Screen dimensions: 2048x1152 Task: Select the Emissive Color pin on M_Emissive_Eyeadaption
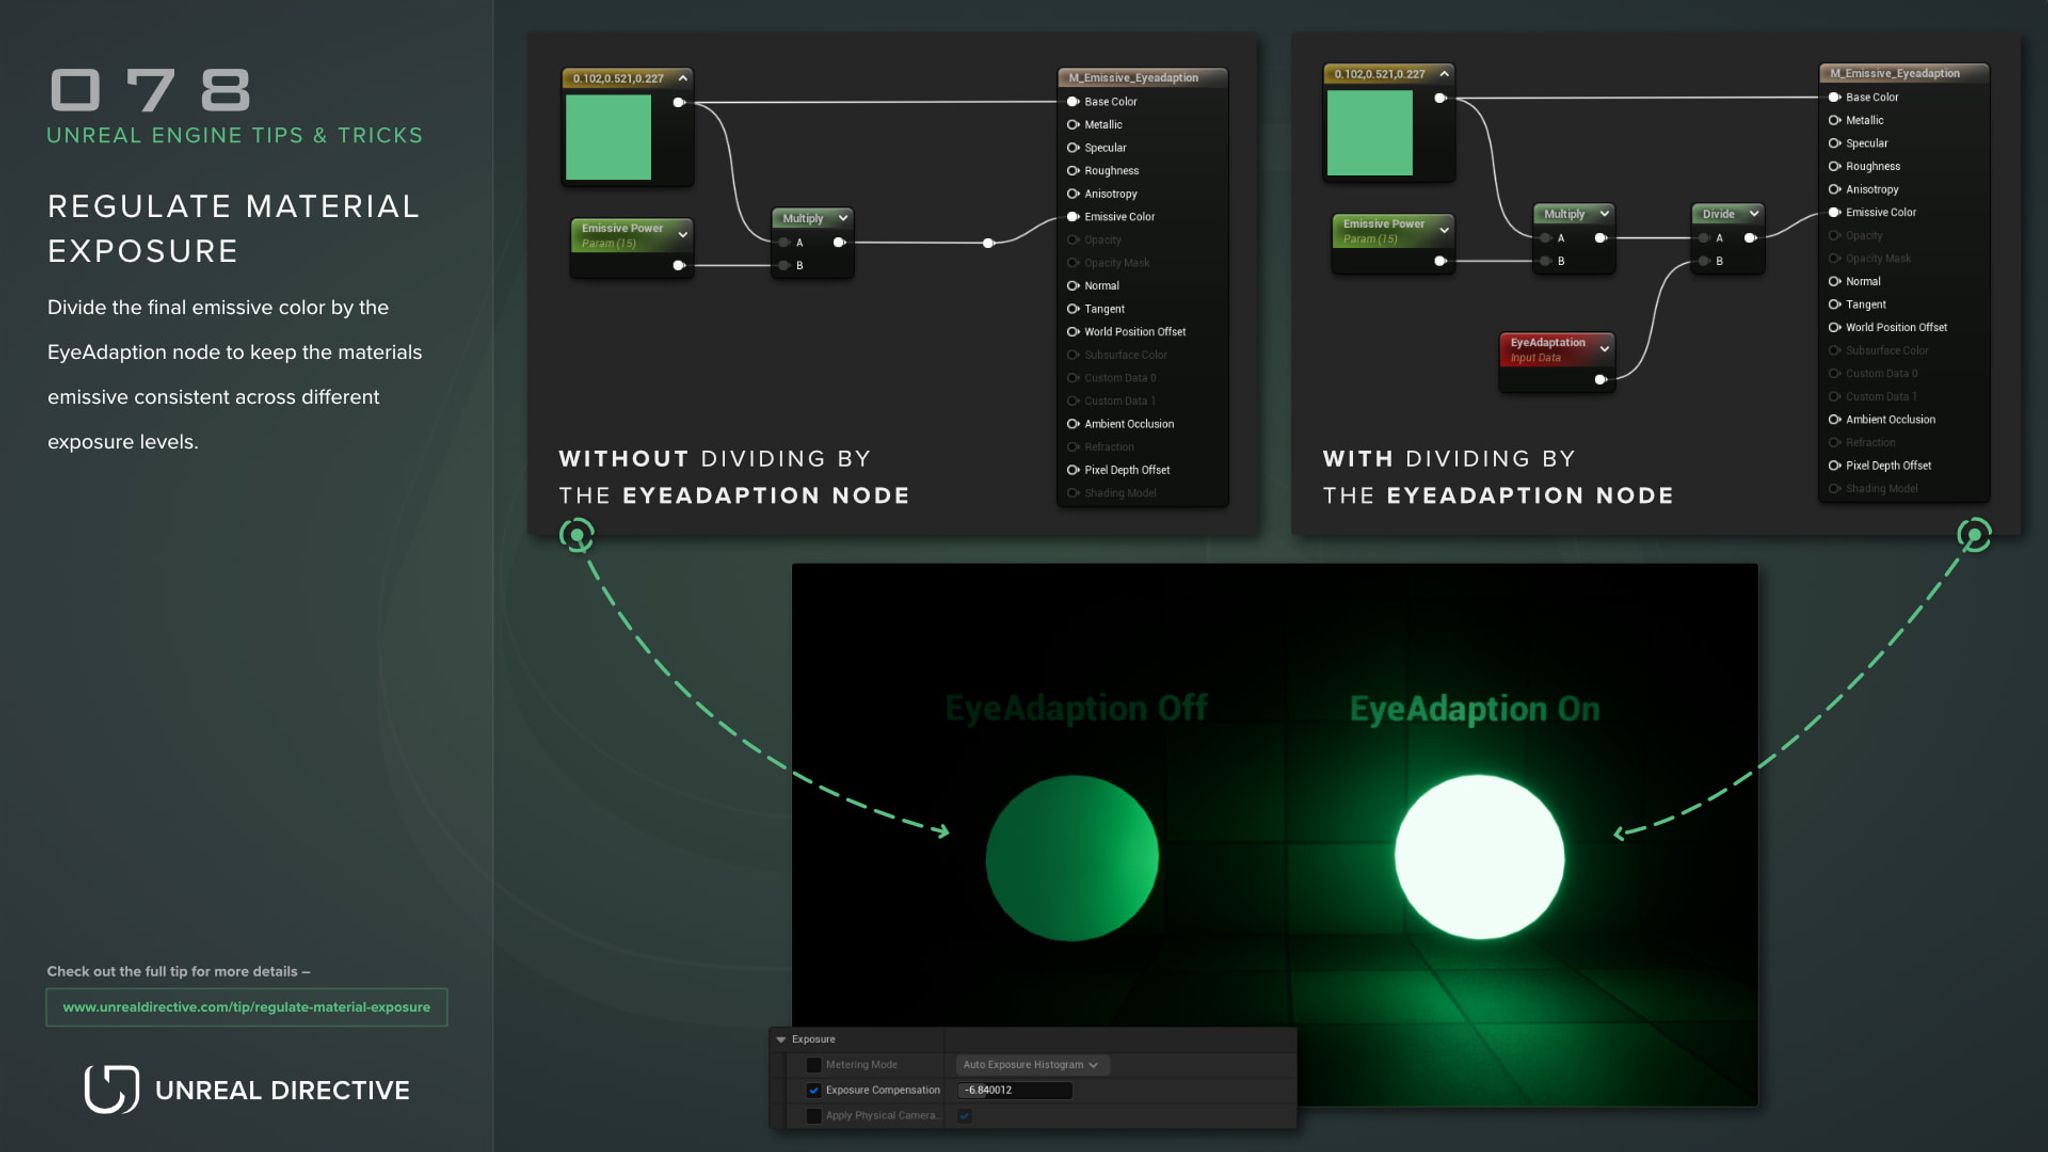tap(1074, 216)
